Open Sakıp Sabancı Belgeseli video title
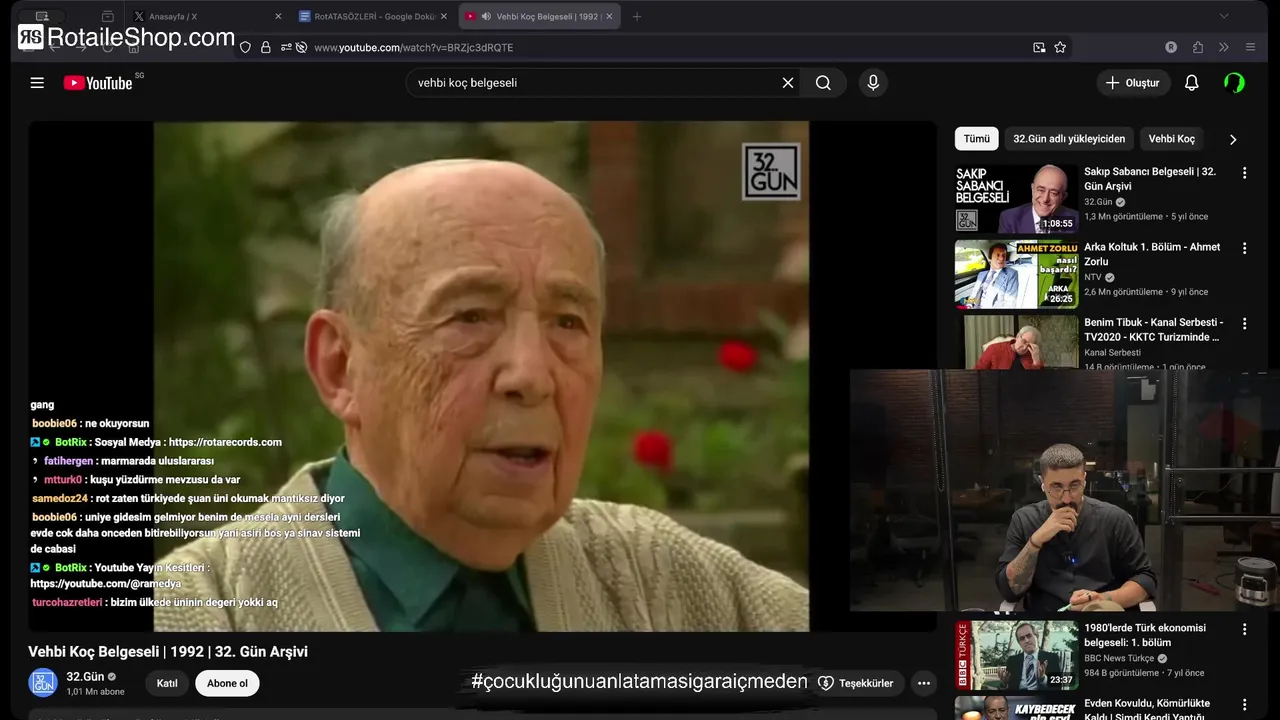Image resolution: width=1280 pixels, height=720 pixels. coord(1150,179)
